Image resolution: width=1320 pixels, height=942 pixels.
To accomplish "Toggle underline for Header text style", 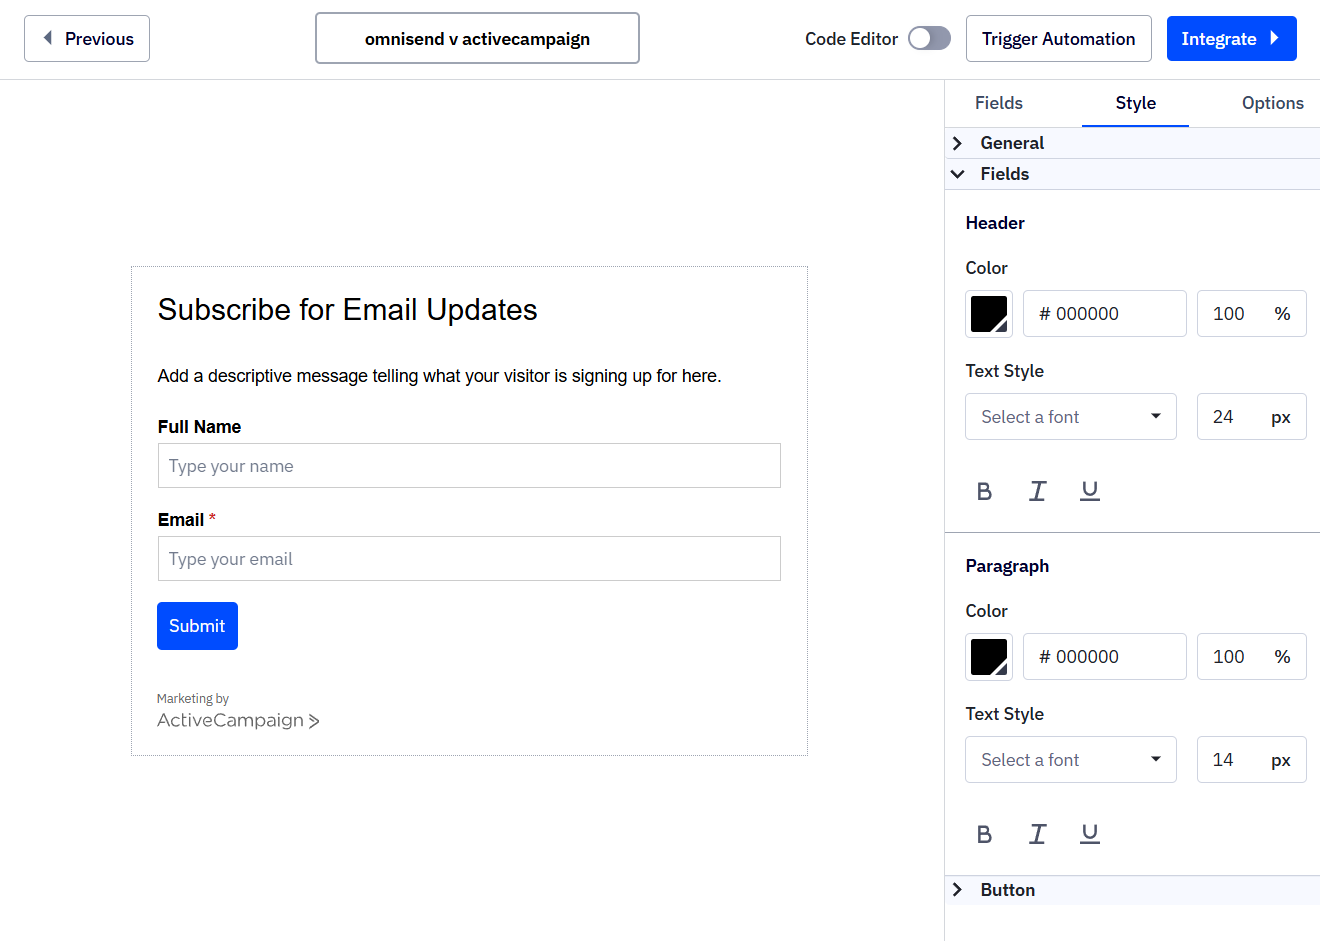I will pyautogui.click(x=1090, y=491).
